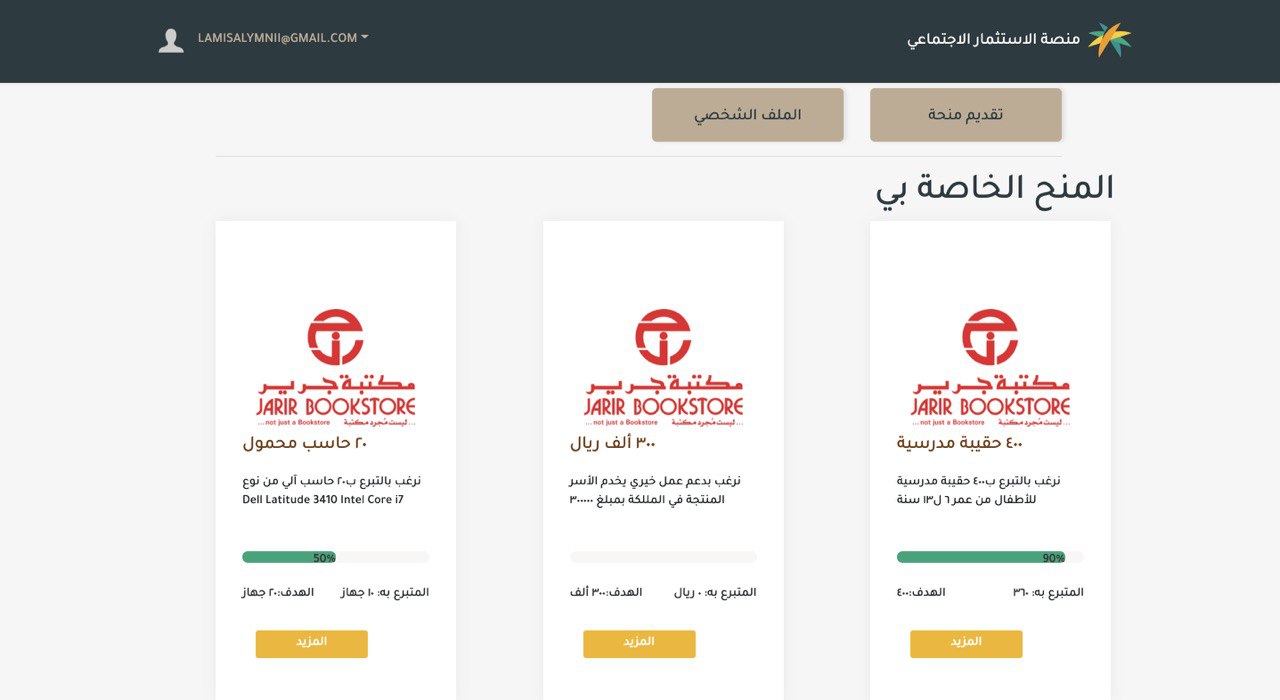Click the ٢٠ حاسب محمول card title
Image resolution: width=1280 pixels, height=700 pixels.
(305, 443)
